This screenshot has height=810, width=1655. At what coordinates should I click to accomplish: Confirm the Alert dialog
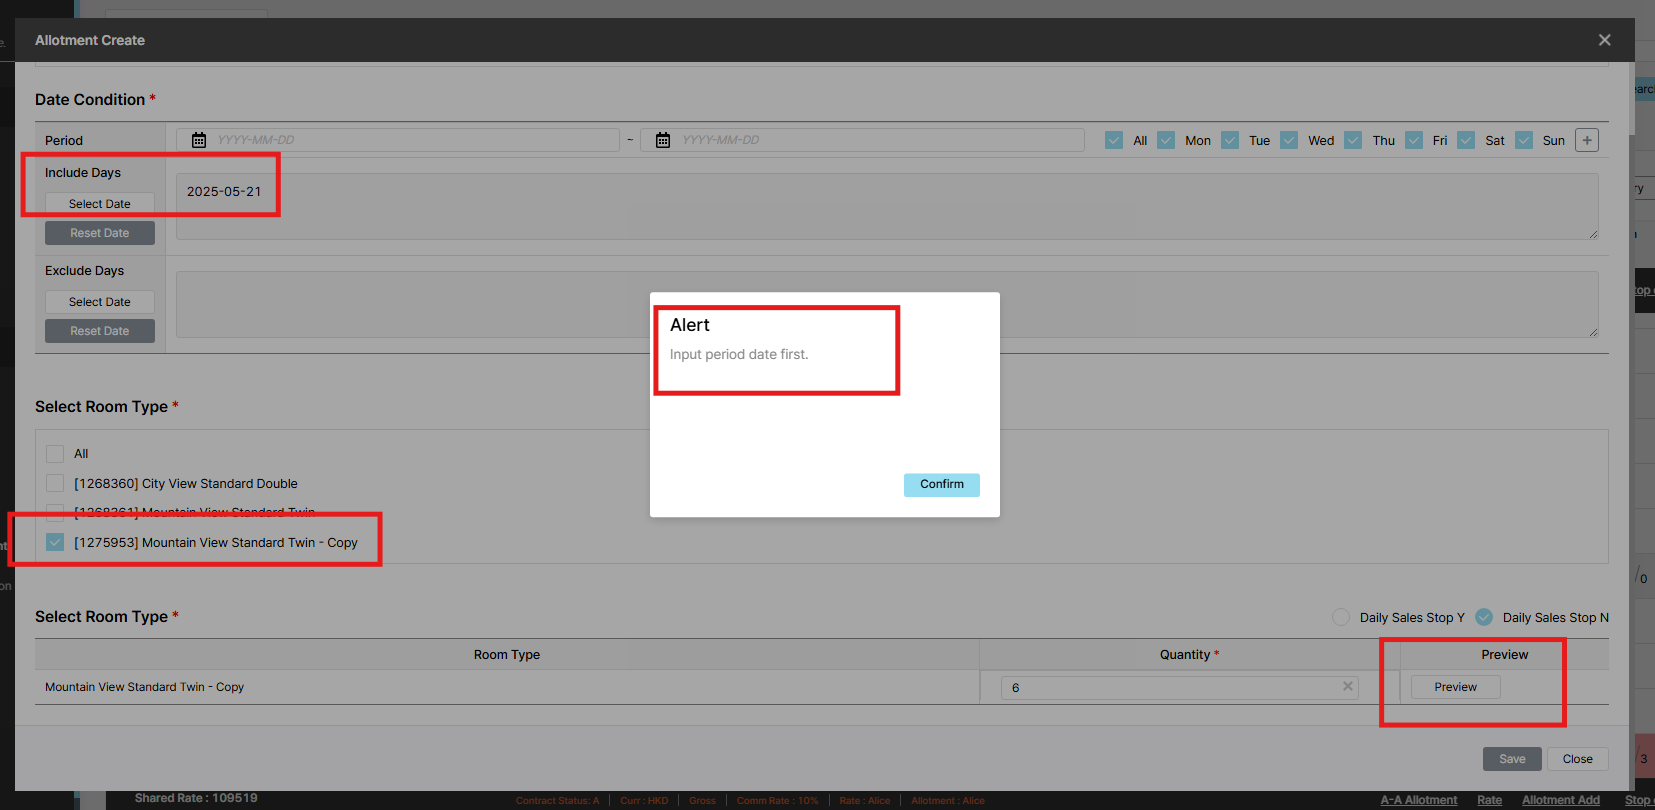(942, 484)
